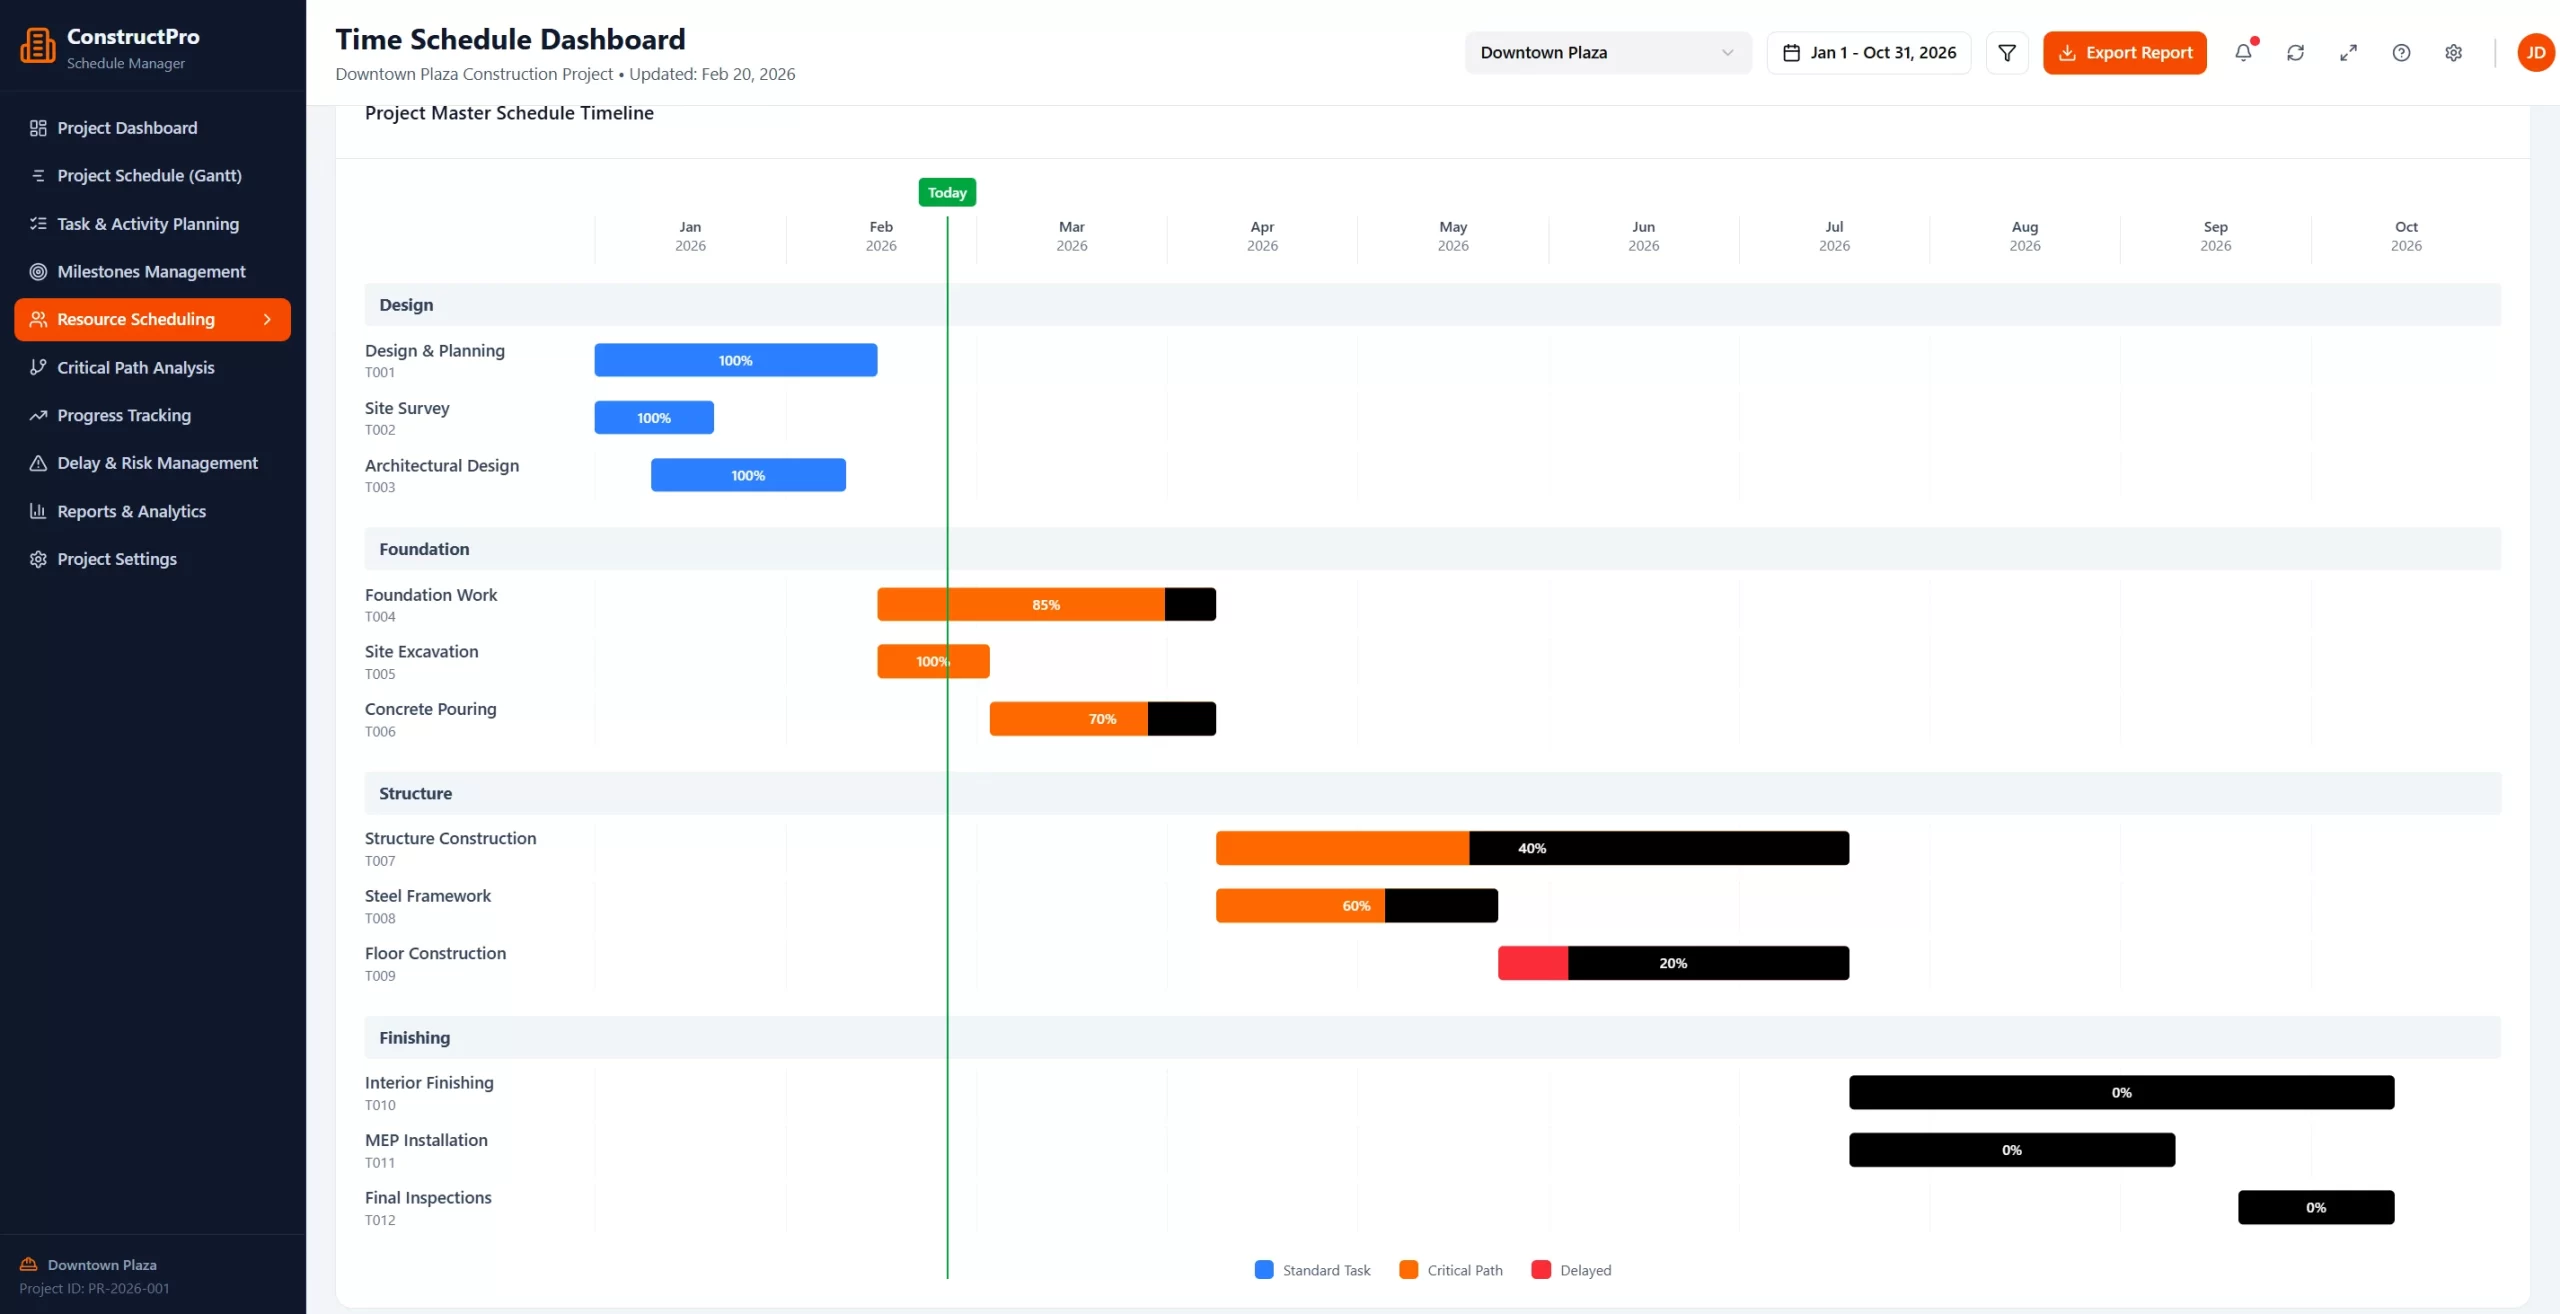Click the Export Report button
The height and width of the screenshot is (1314, 2560).
pos(2124,52)
